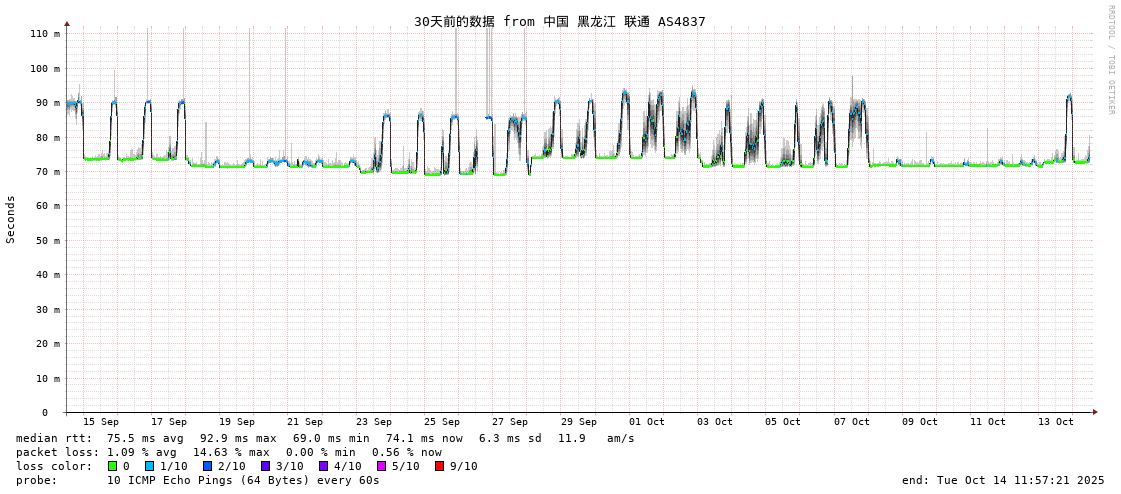Click the "29 Sep" date label

tap(578, 422)
